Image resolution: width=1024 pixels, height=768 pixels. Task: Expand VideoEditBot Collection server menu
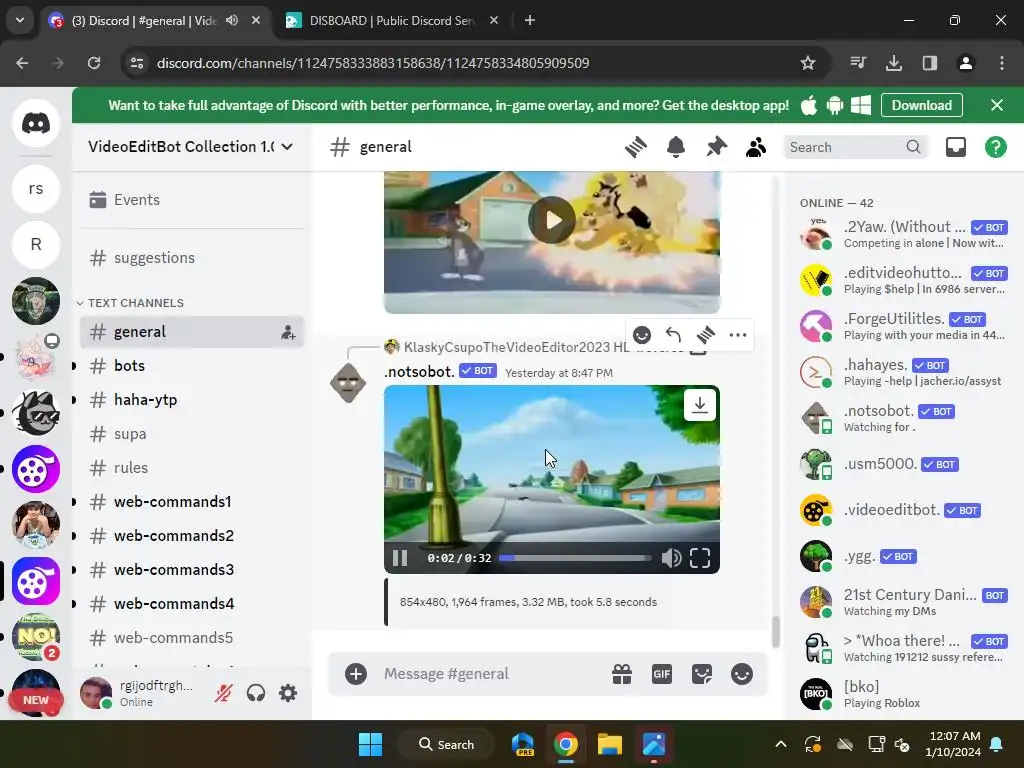191,147
